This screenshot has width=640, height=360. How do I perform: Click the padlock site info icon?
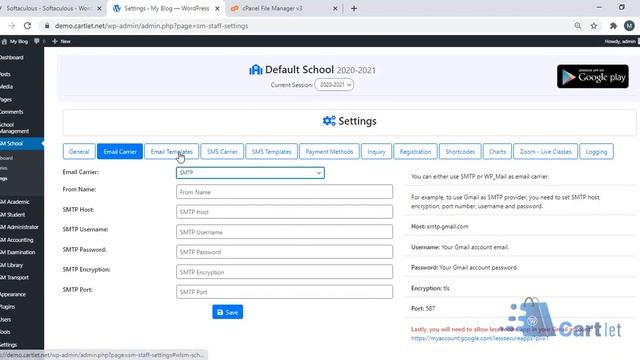47,26
